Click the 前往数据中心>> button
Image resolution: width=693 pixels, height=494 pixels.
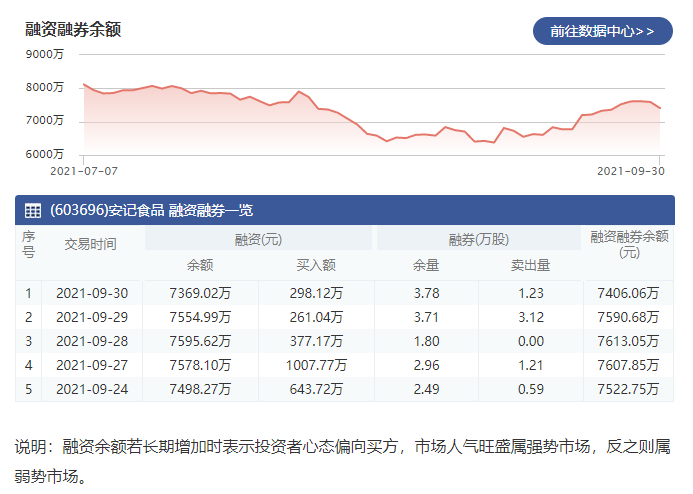602,31
